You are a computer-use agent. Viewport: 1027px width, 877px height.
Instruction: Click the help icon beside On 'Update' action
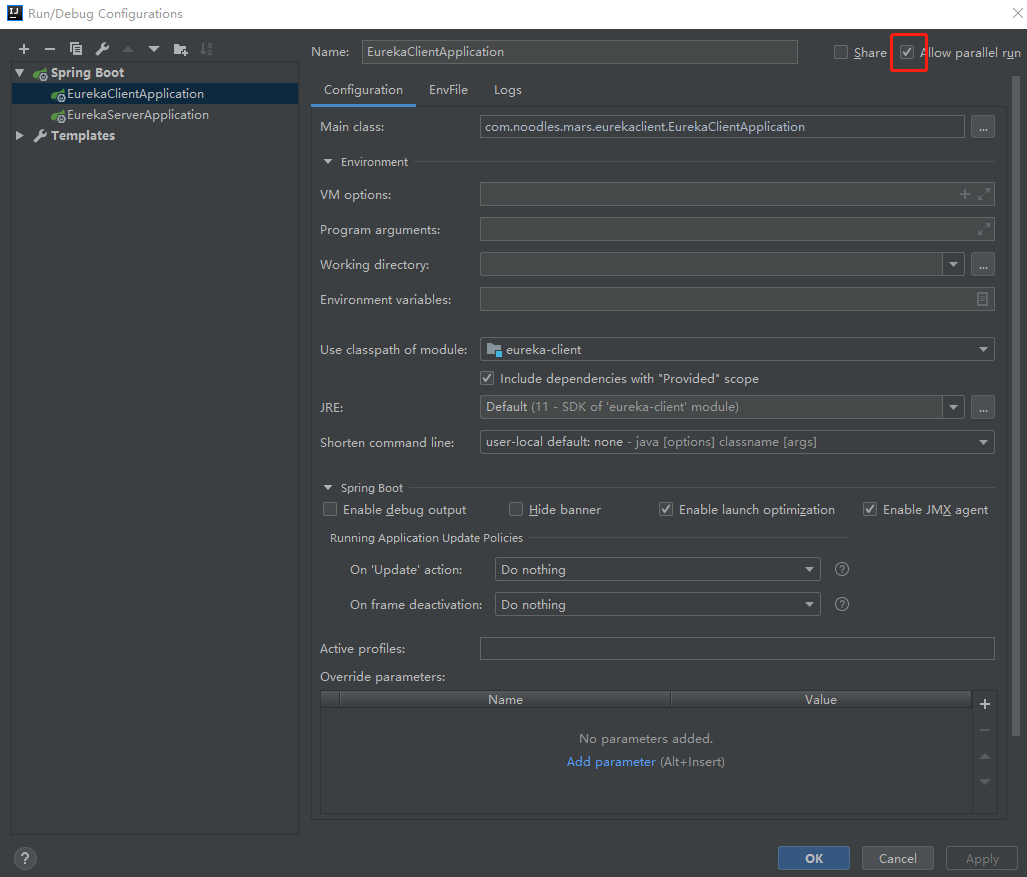coord(842,570)
